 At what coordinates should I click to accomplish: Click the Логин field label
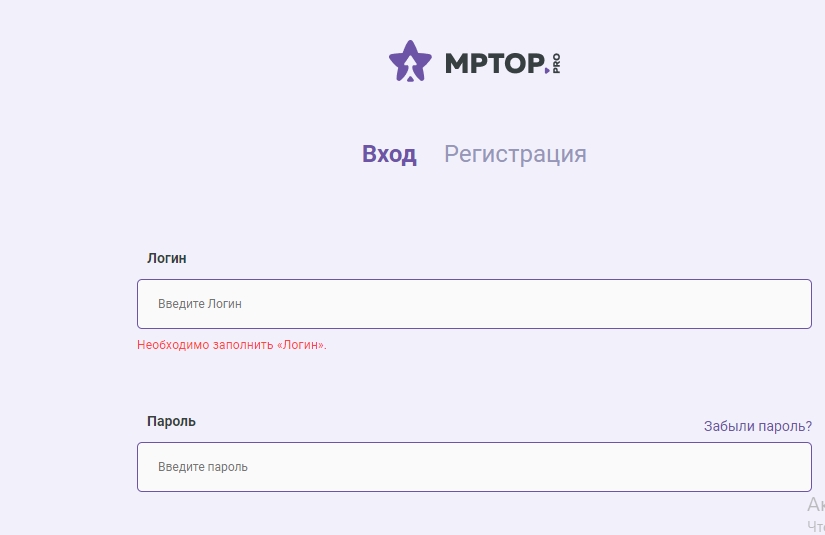click(x=167, y=258)
